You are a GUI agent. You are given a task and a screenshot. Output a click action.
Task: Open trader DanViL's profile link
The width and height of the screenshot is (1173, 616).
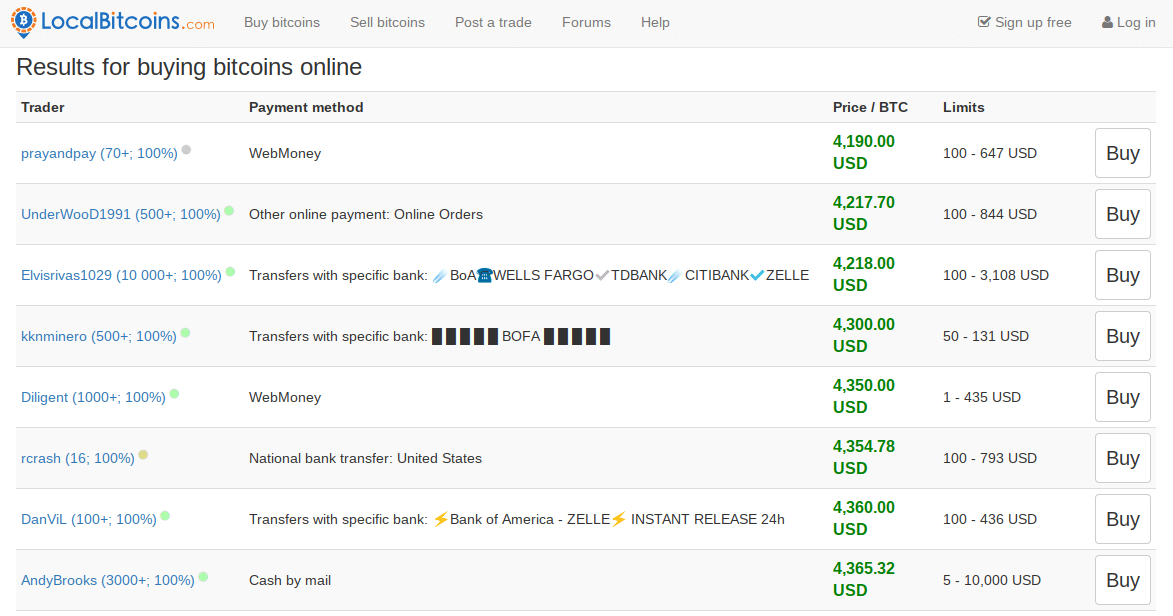coord(89,519)
